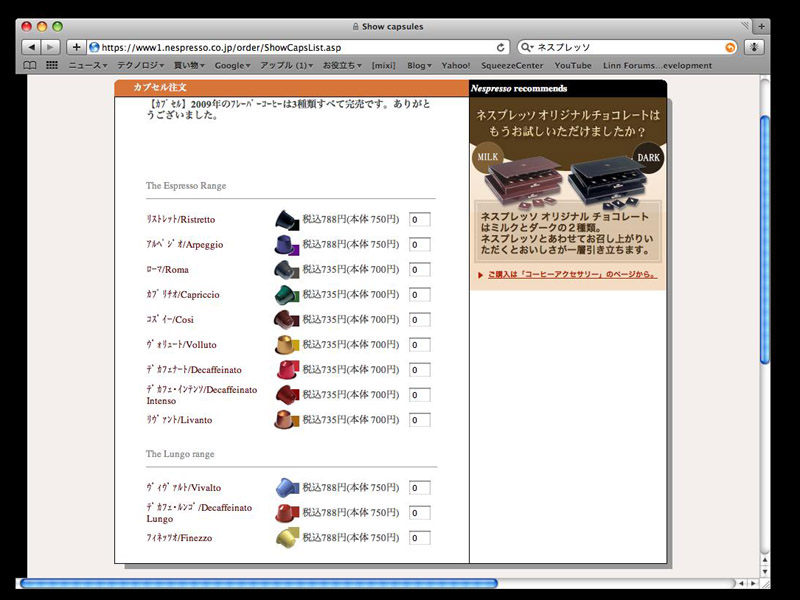Click the Ristretto quantity field
Viewport: 800px width, 600px height.
[419, 219]
